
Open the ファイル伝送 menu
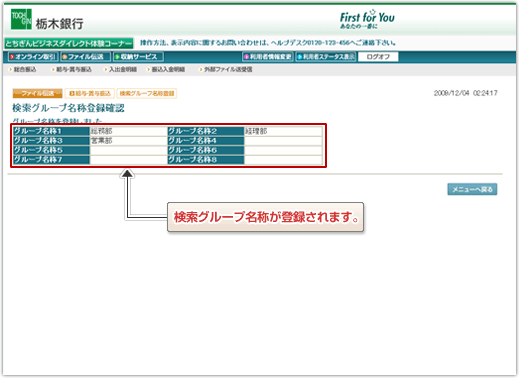(85, 57)
